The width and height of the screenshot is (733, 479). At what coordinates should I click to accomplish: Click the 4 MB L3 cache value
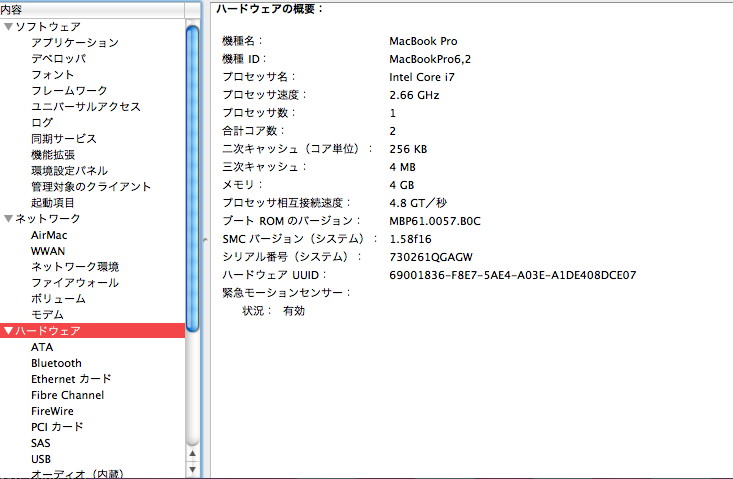click(x=402, y=167)
